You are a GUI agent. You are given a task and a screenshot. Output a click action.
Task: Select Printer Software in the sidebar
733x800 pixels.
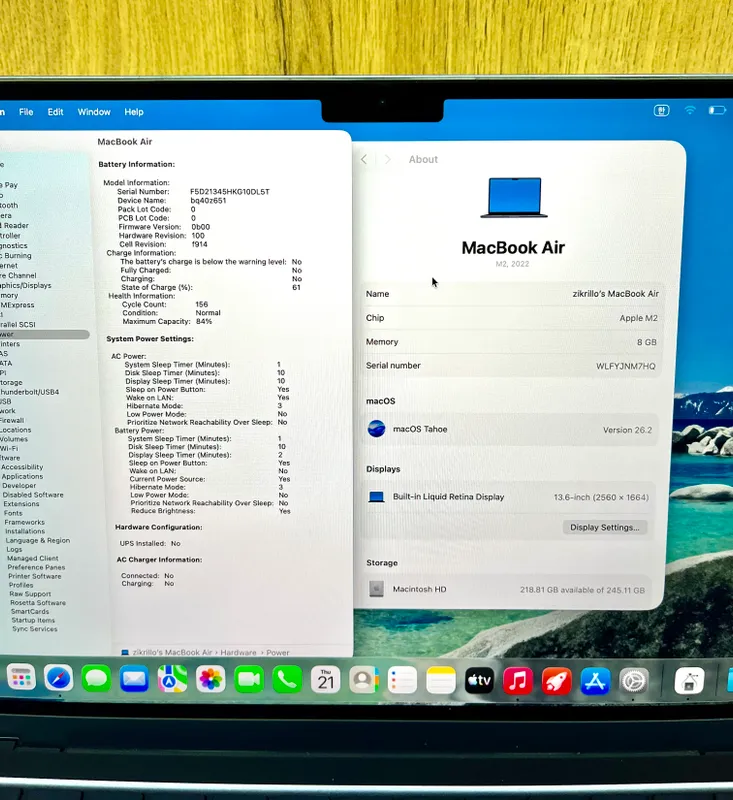point(35,576)
